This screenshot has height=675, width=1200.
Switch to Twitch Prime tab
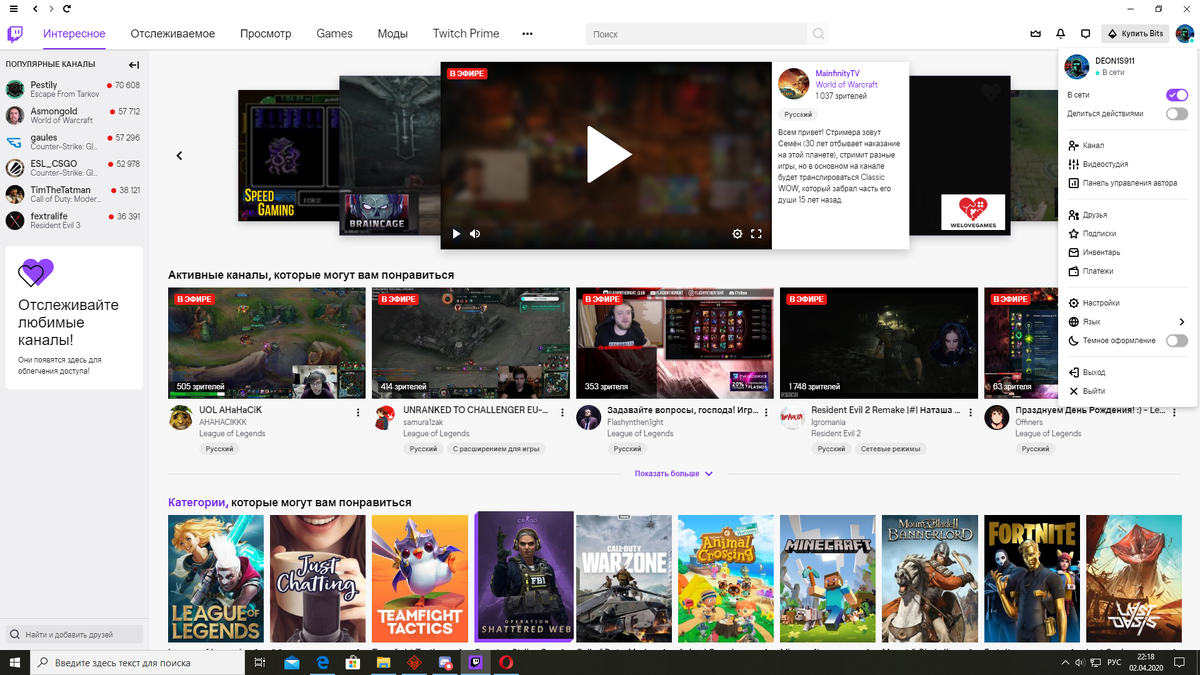466,34
